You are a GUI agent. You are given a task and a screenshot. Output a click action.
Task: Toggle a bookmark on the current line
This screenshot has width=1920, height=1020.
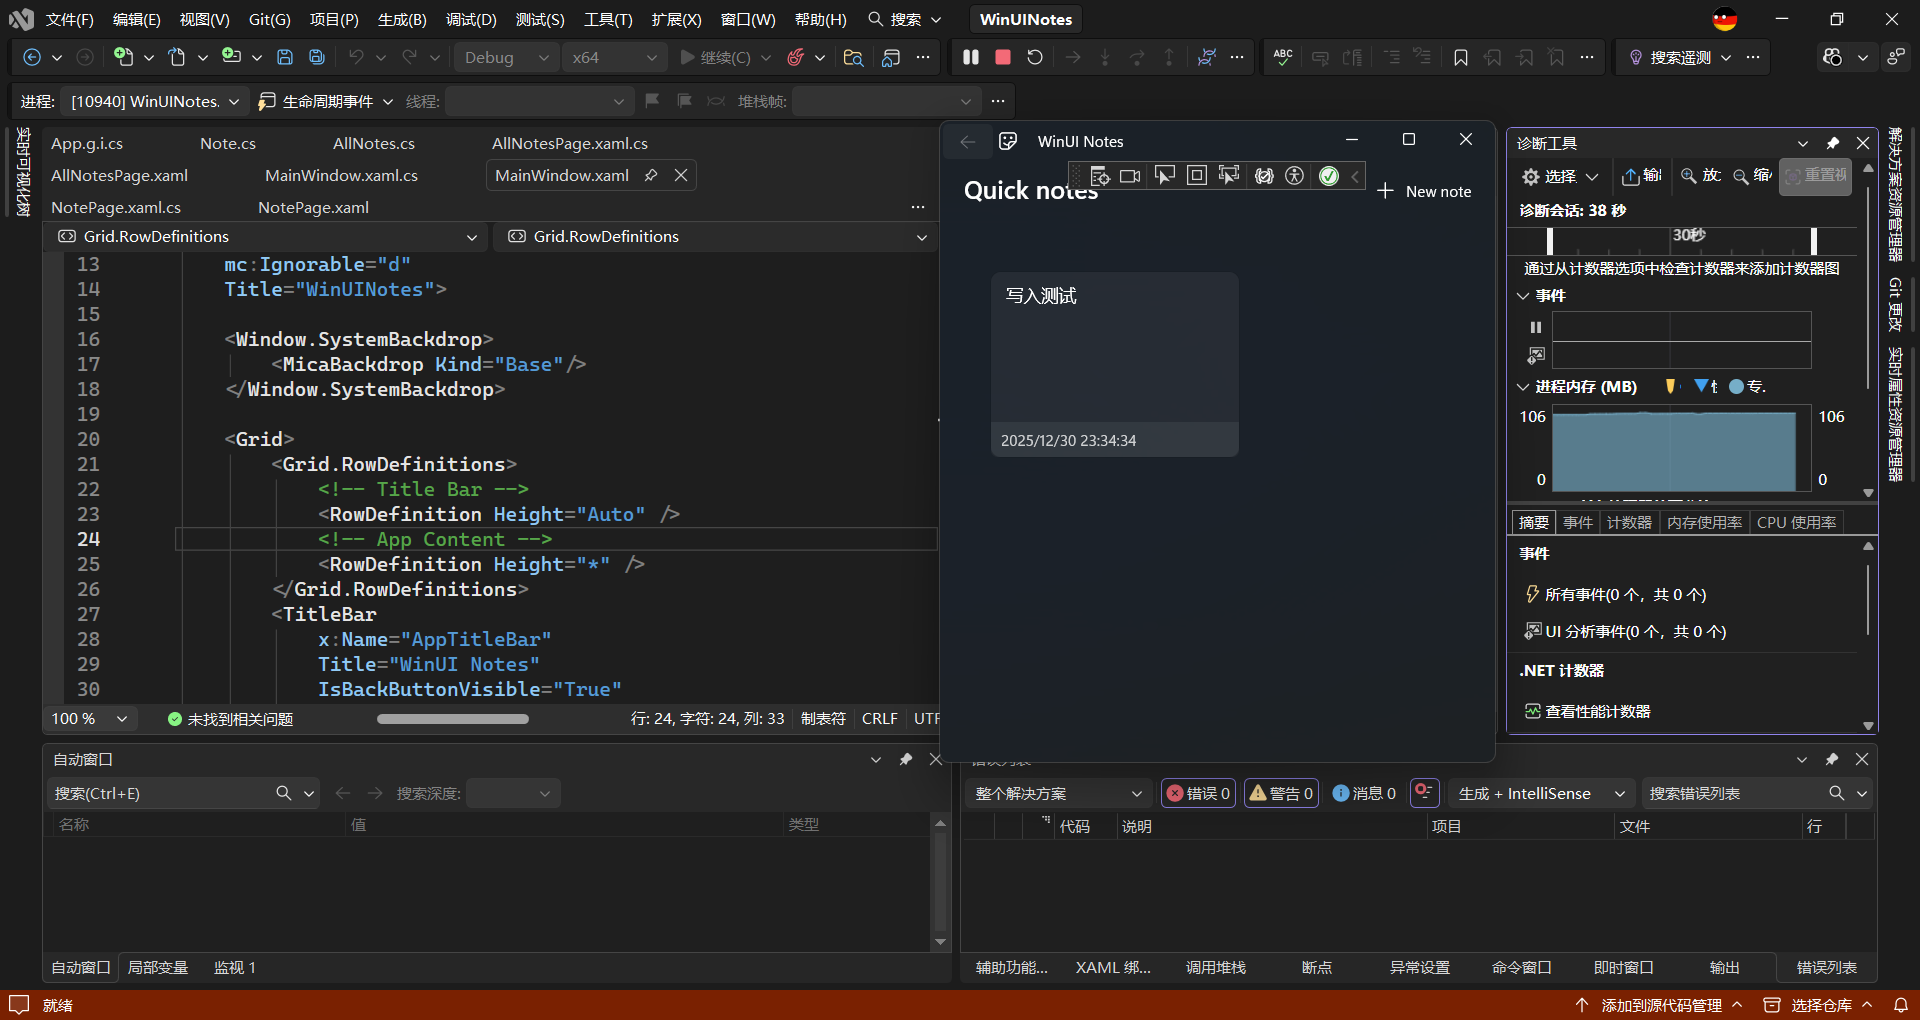point(1460,58)
